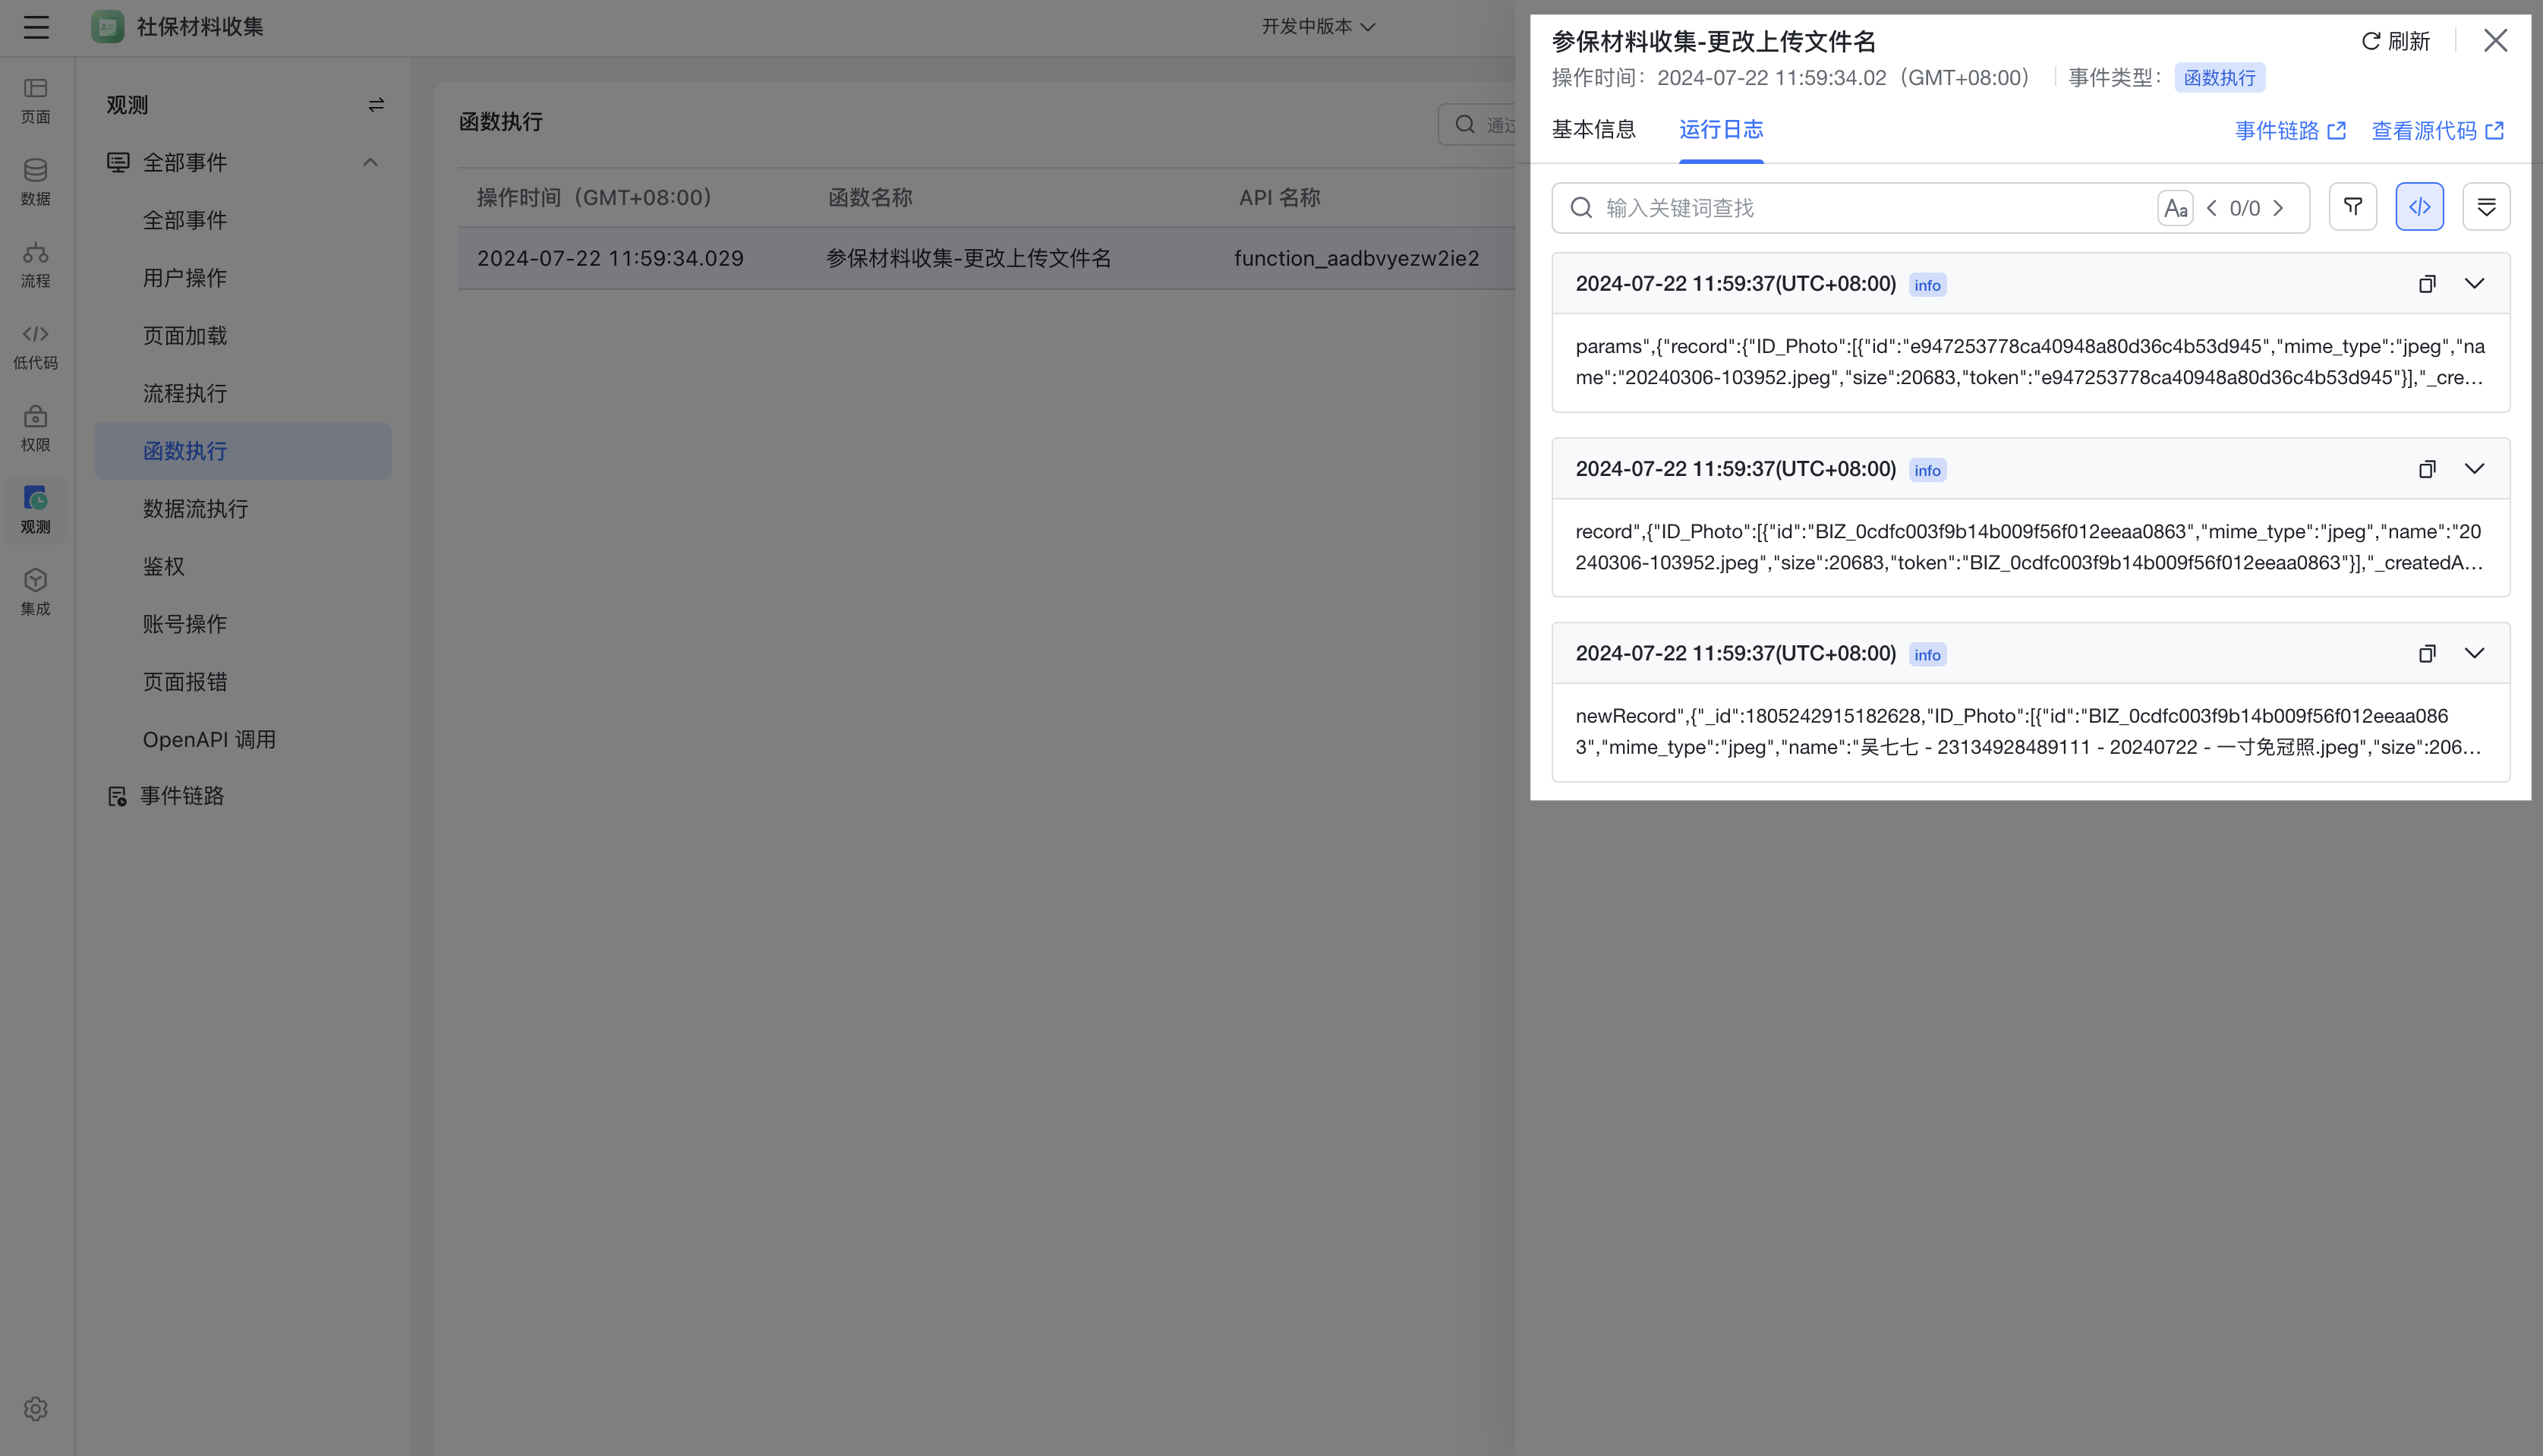
Task: Open the 数据 sidebar section
Action: point(36,183)
